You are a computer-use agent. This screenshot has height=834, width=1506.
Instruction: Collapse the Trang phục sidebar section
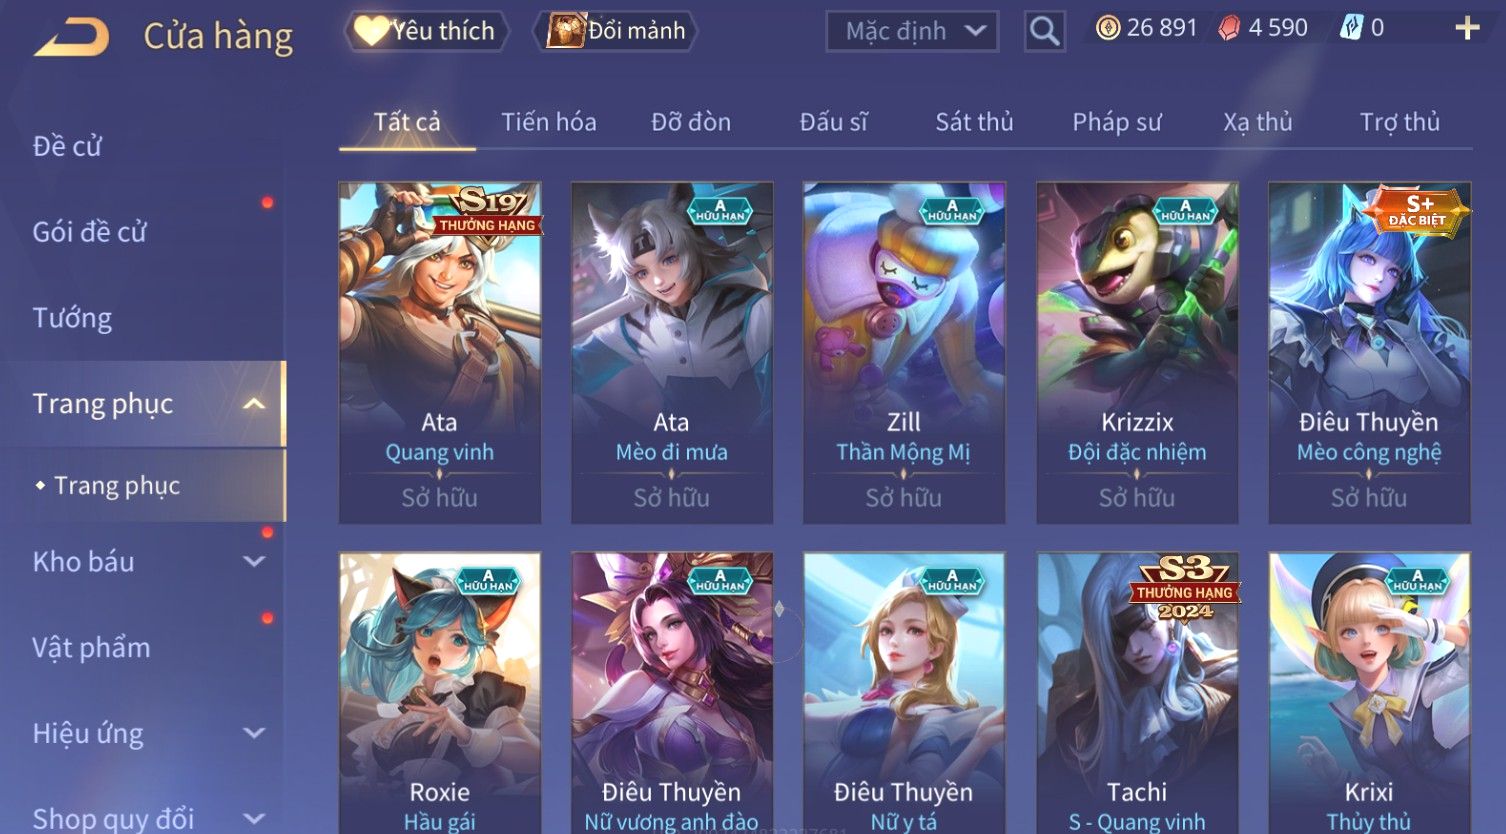(x=254, y=404)
